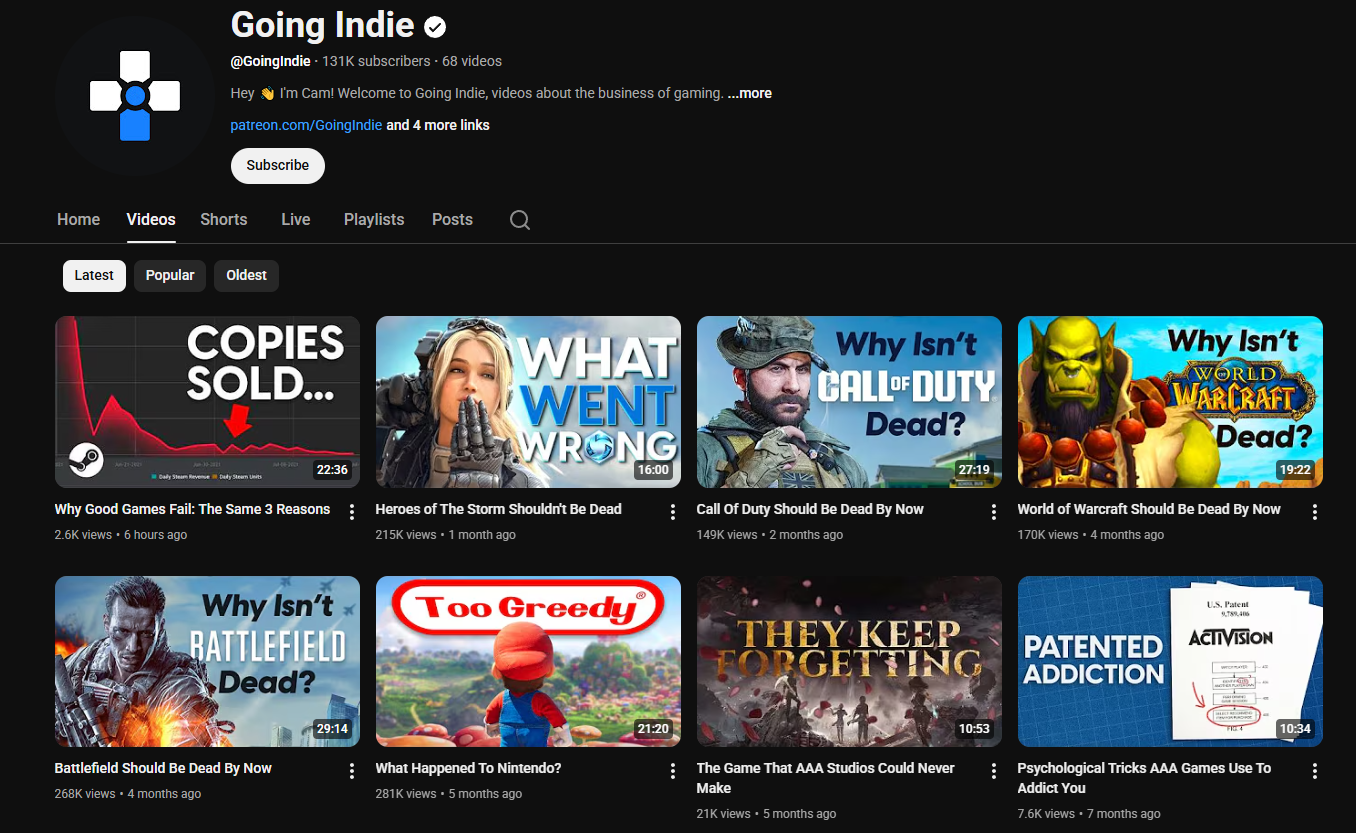Click the Going Indie channel name heading
Screen dimensions: 1356x833
click(322, 25)
